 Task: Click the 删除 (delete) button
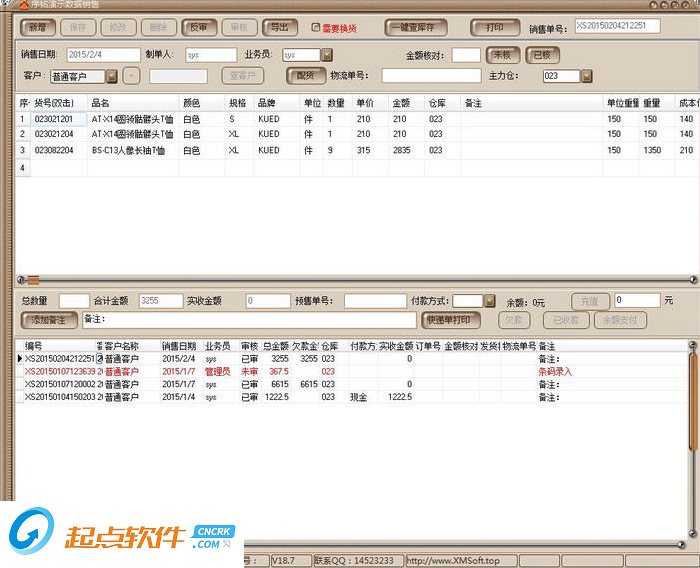(x=158, y=28)
